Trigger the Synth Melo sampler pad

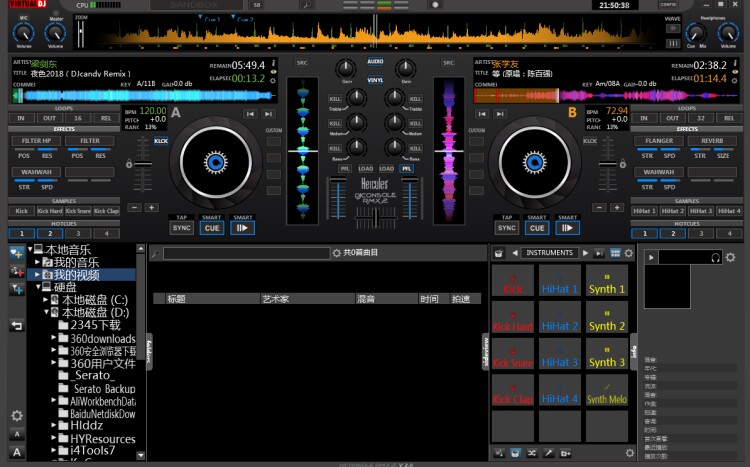(607, 390)
